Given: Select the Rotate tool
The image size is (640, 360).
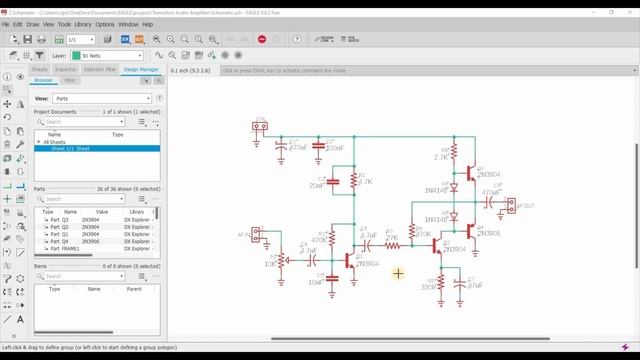Looking at the screenshot, I should (x=7, y=117).
